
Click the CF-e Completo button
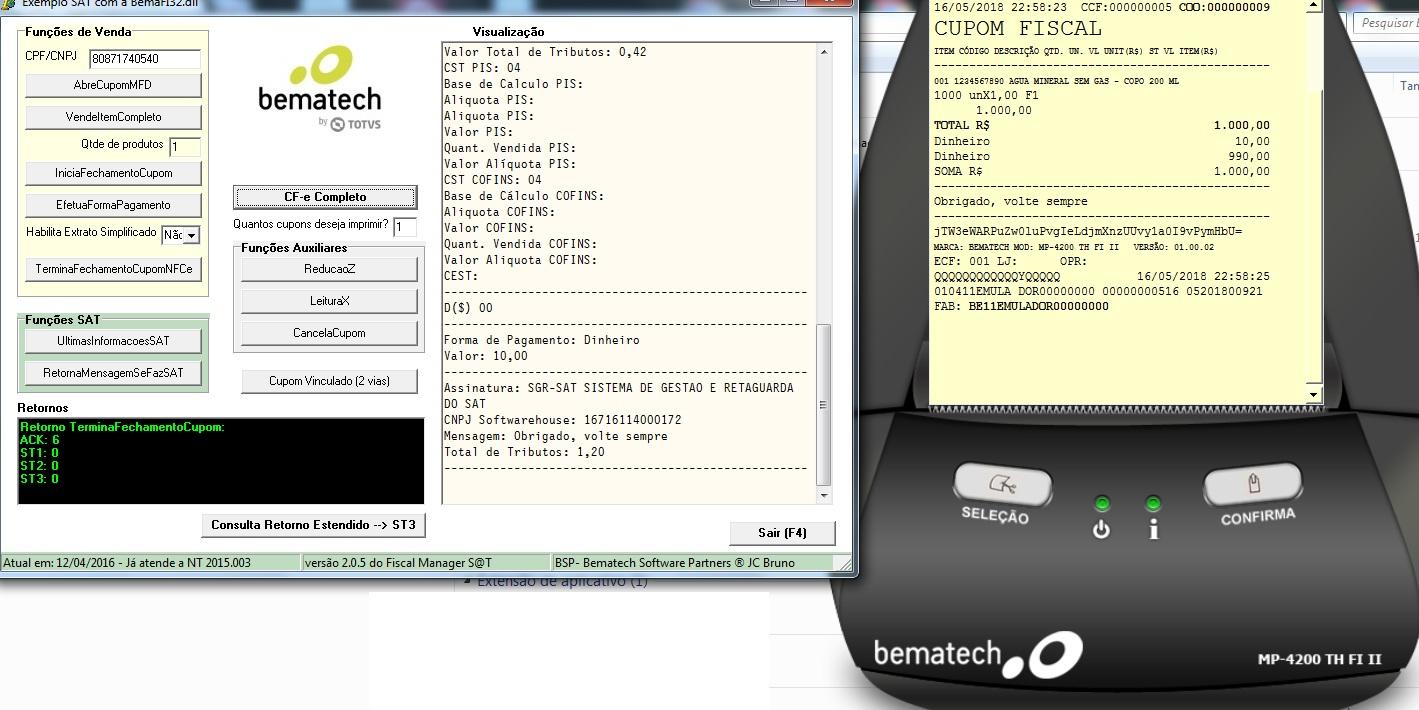(x=325, y=197)
